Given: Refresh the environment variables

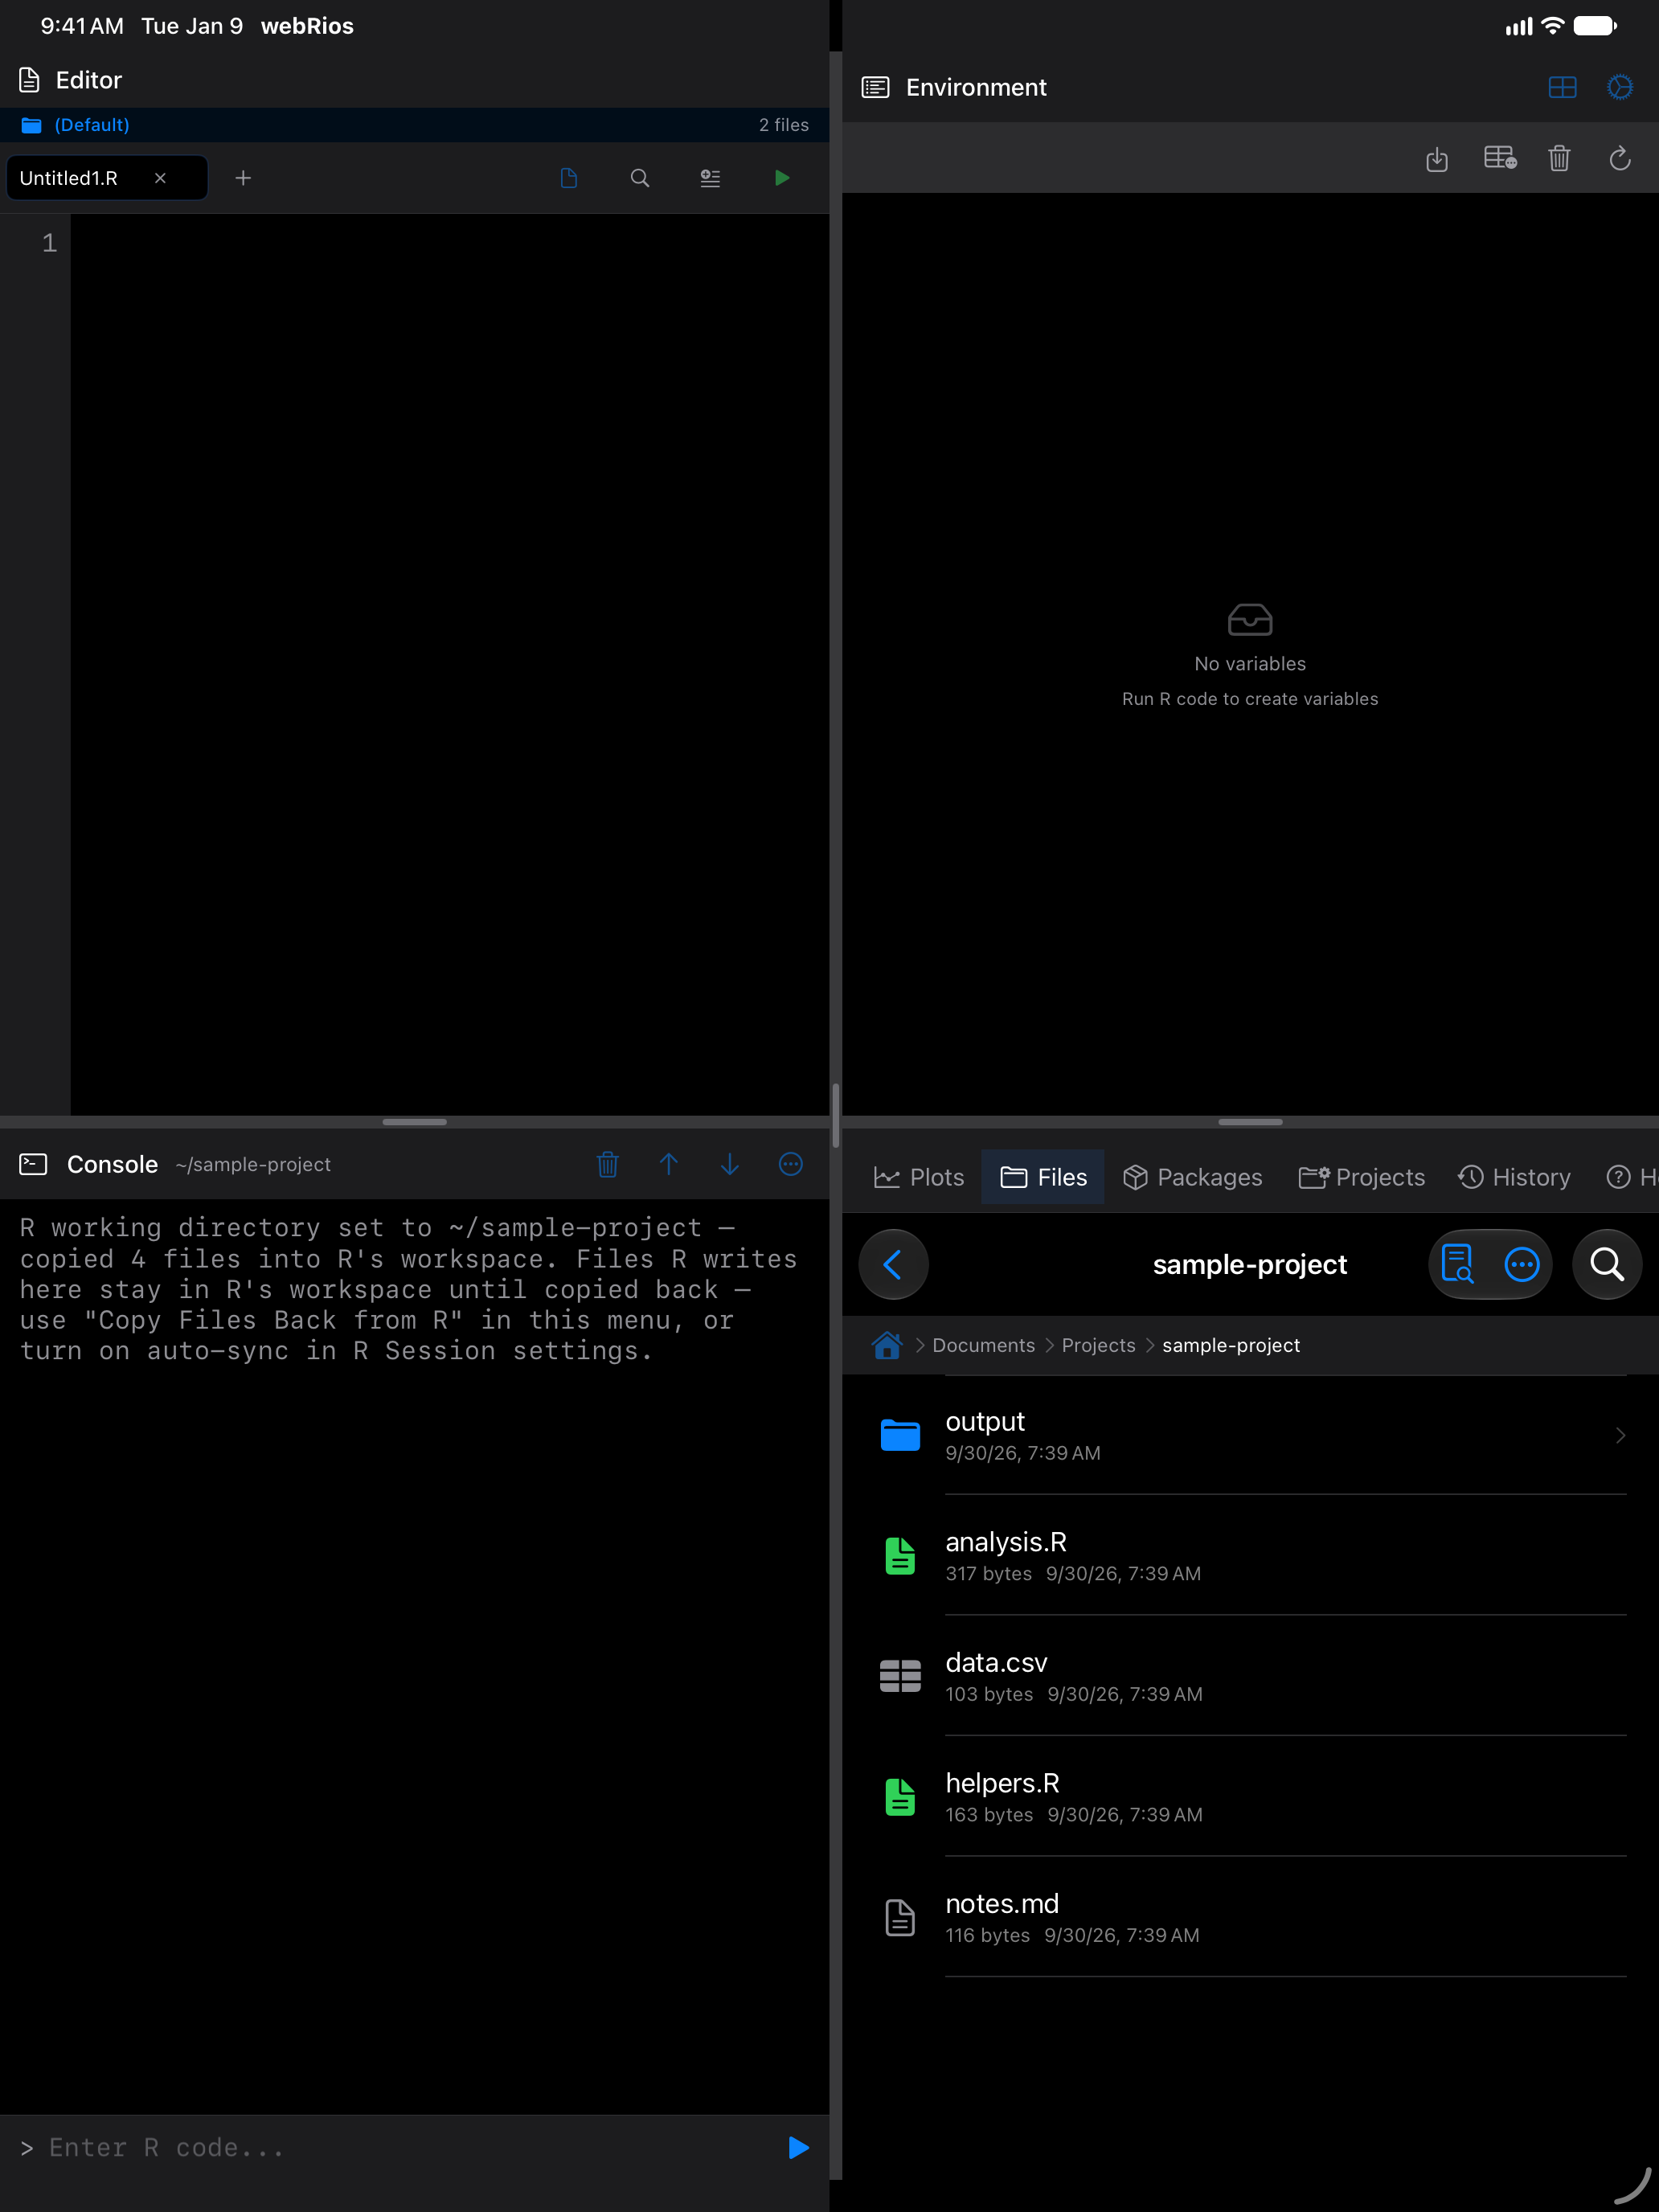Looking at the screenshot, I should [x=1620, y=158].
